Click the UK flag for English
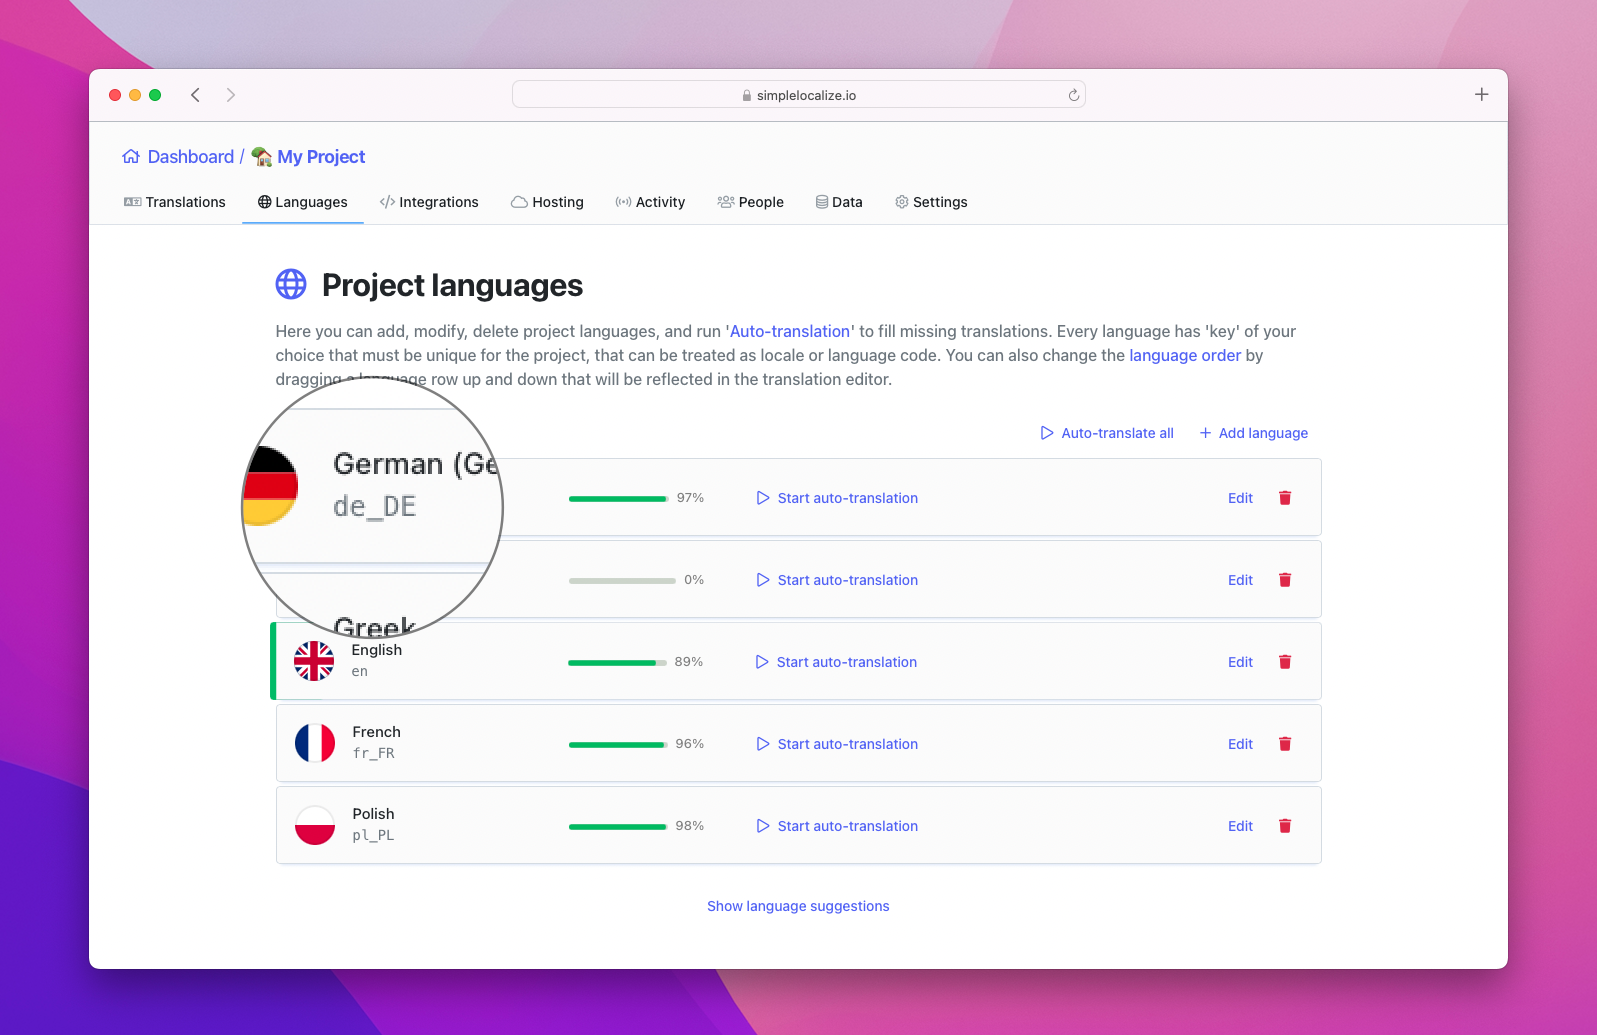 (314, 661)
